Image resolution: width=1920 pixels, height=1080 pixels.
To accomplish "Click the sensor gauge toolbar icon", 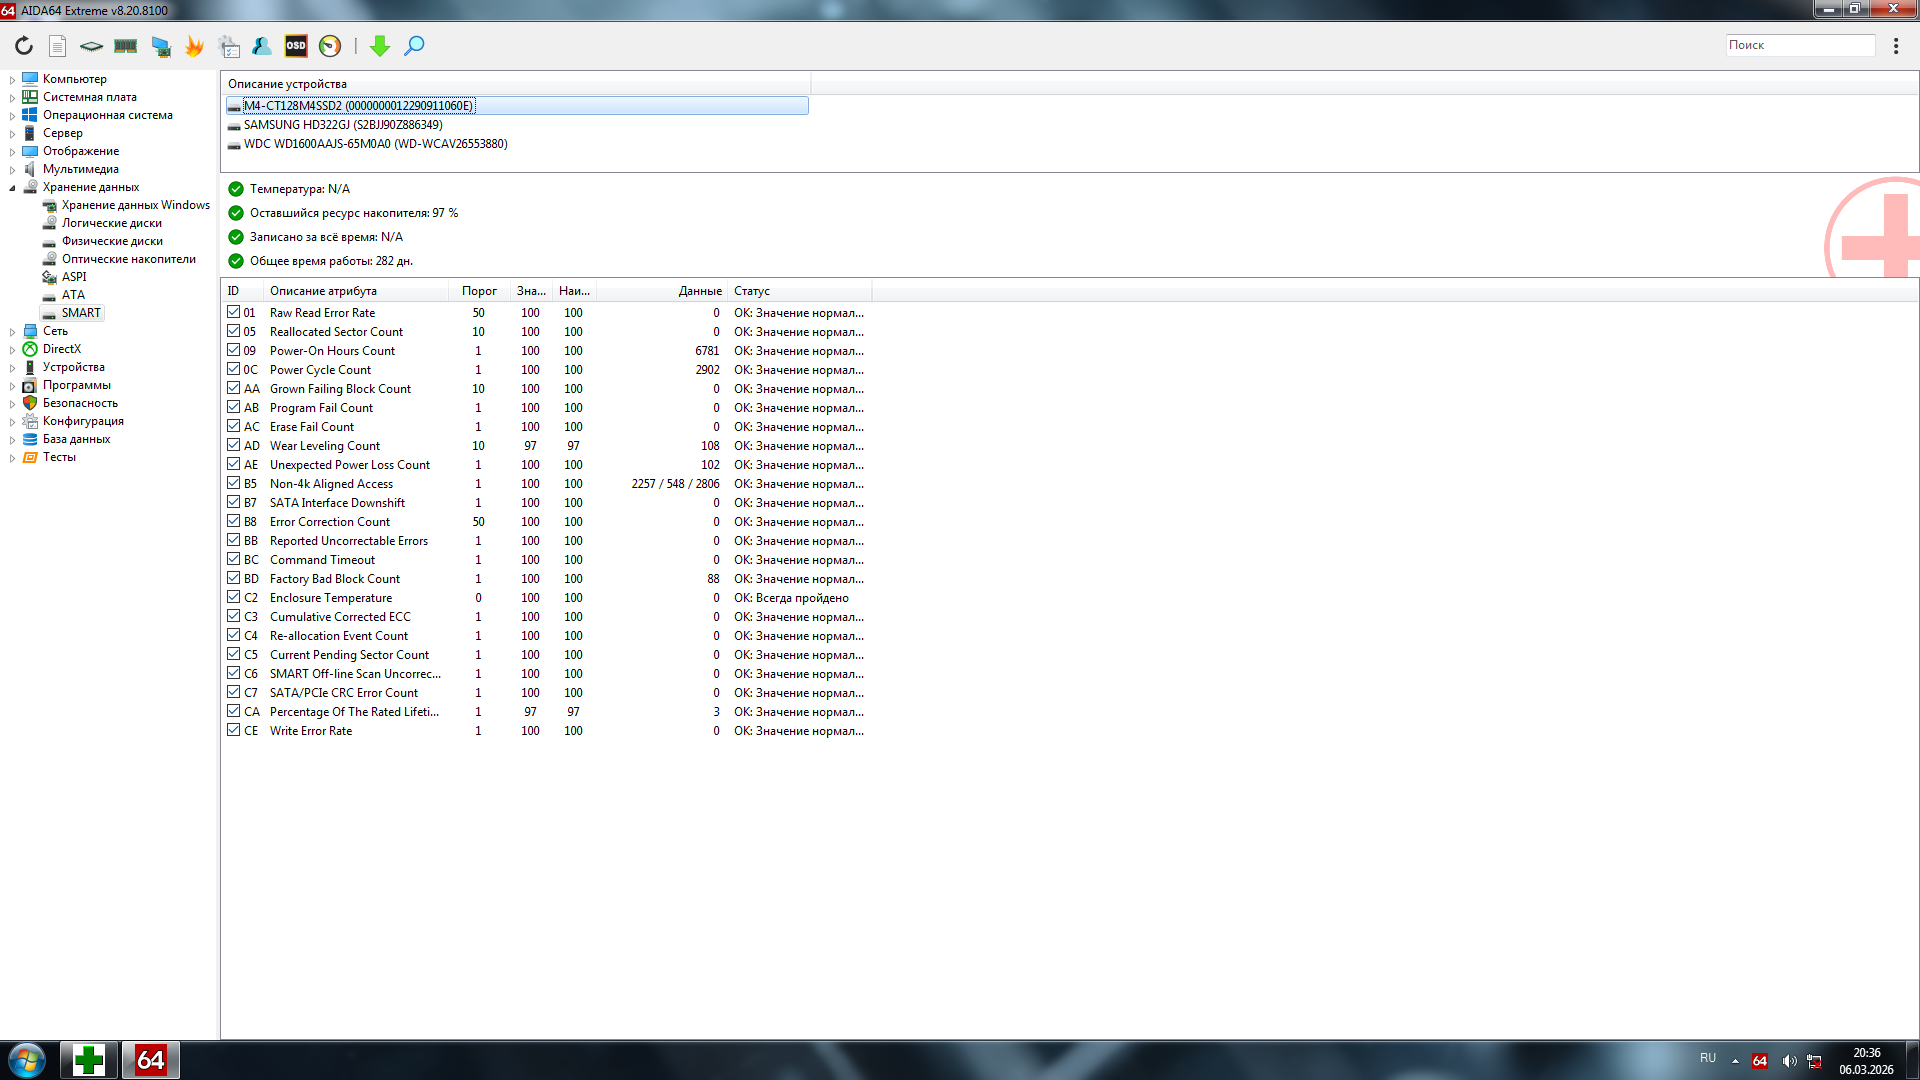I will pos(330,46).
